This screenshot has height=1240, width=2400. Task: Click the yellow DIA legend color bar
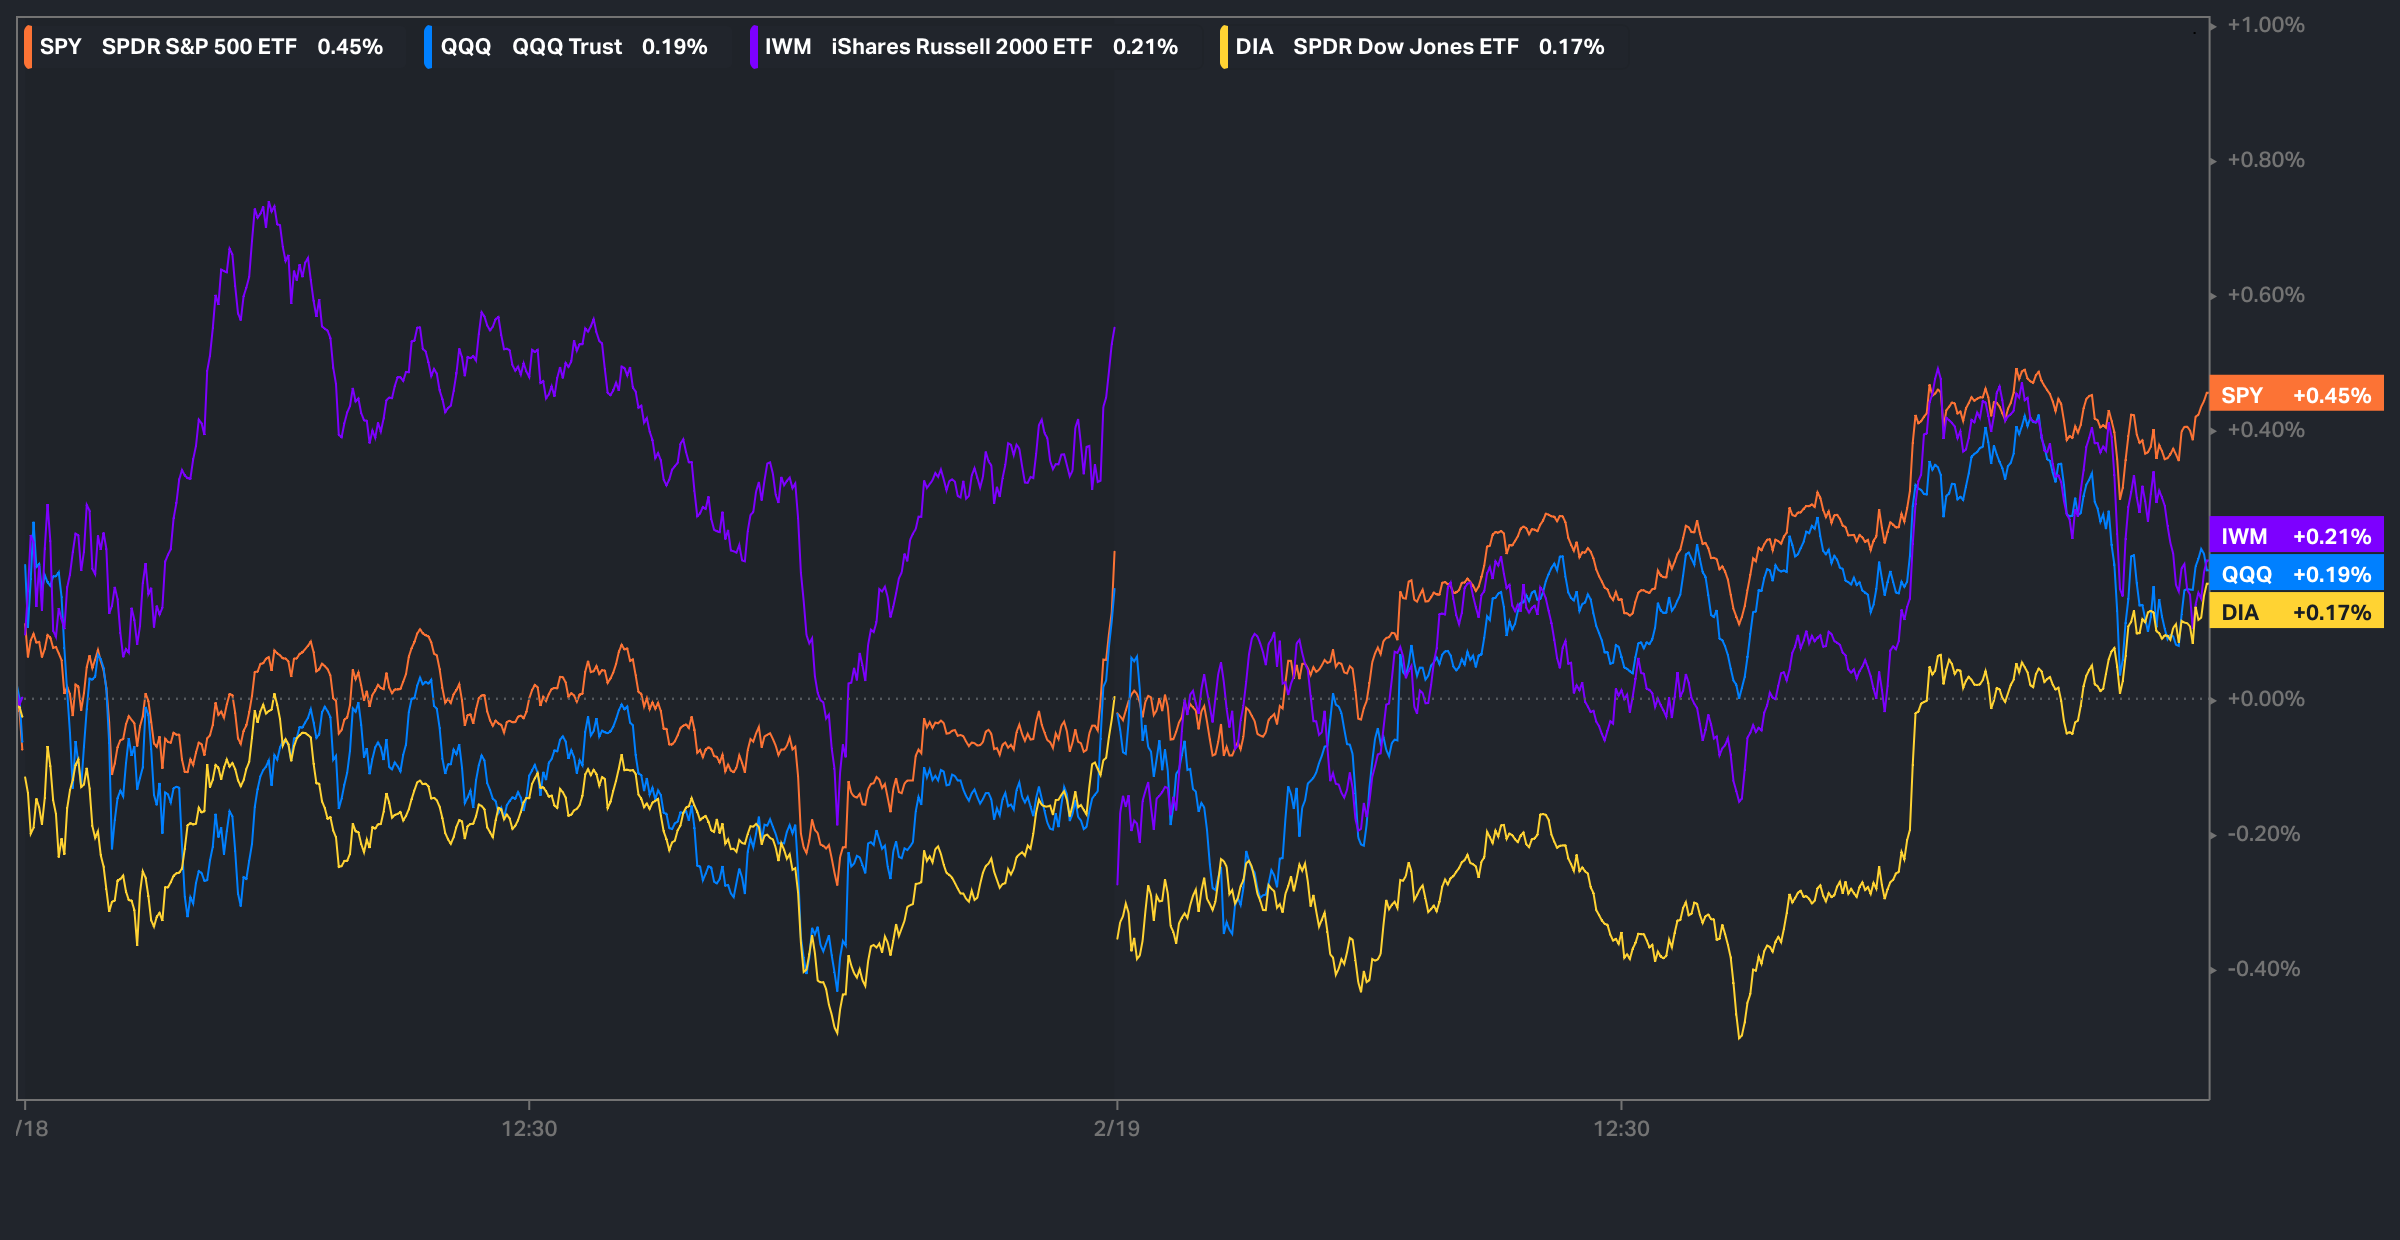[1224, 47]
